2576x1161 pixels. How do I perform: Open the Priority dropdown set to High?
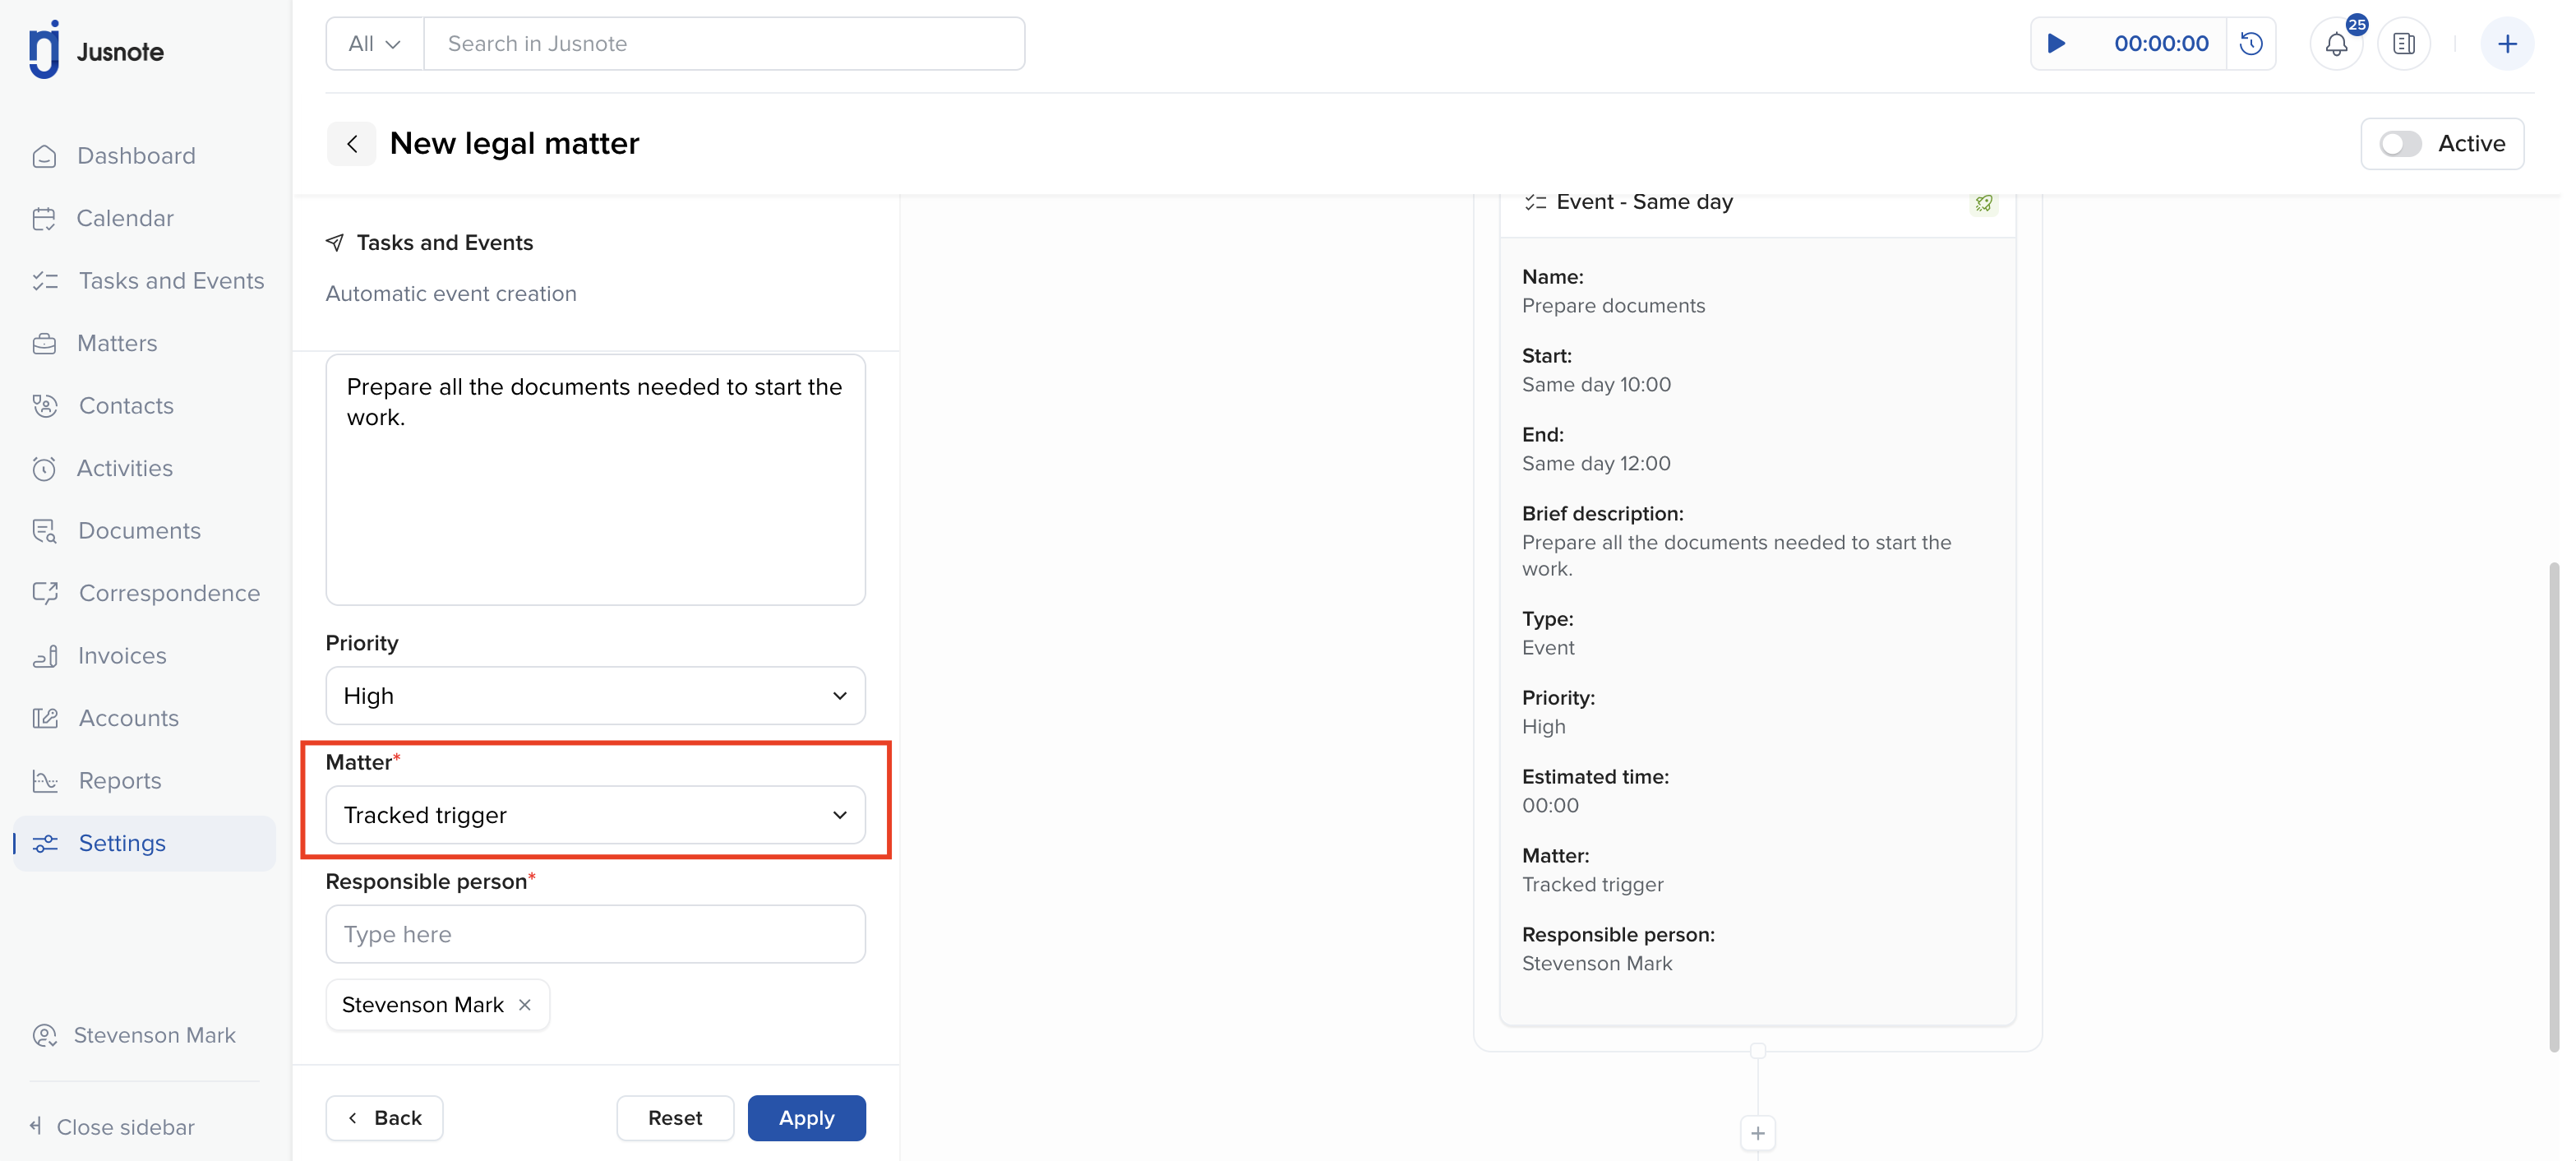click(595, 696)
